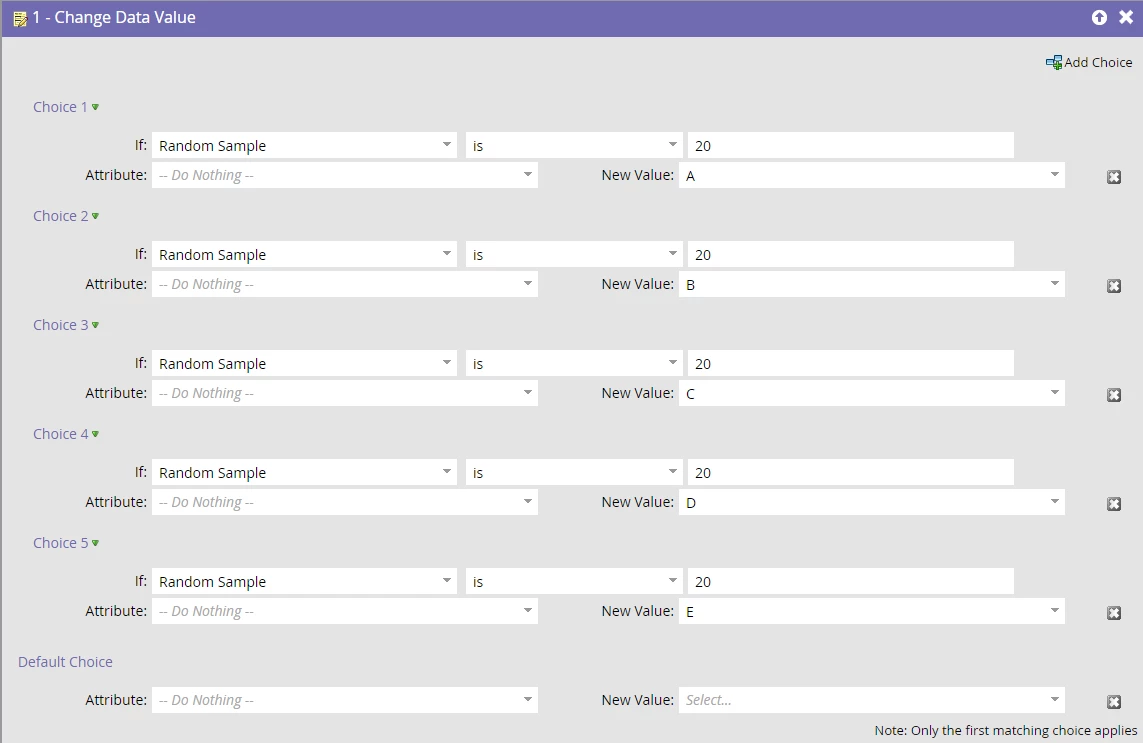
Task: Click the '1 - Change Data Value' title
Action: pos(114,17)
